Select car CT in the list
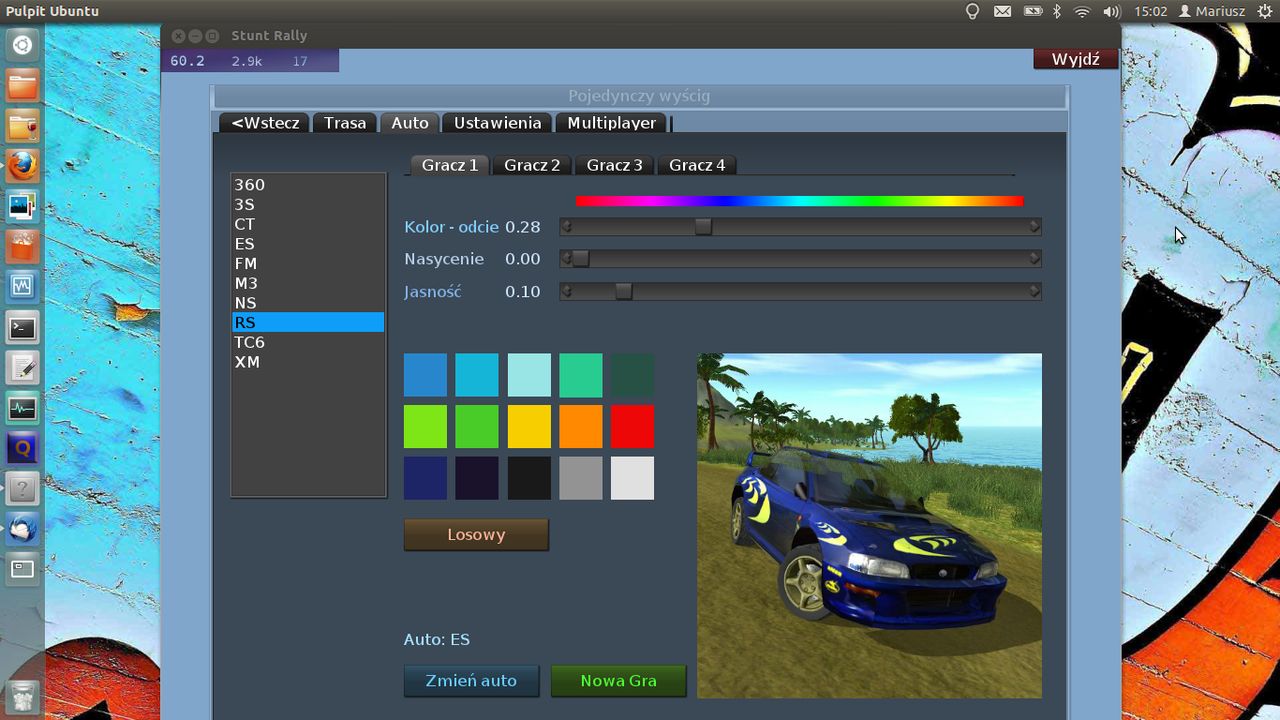This screenshot has height=720, width=1280. [308, 224]
